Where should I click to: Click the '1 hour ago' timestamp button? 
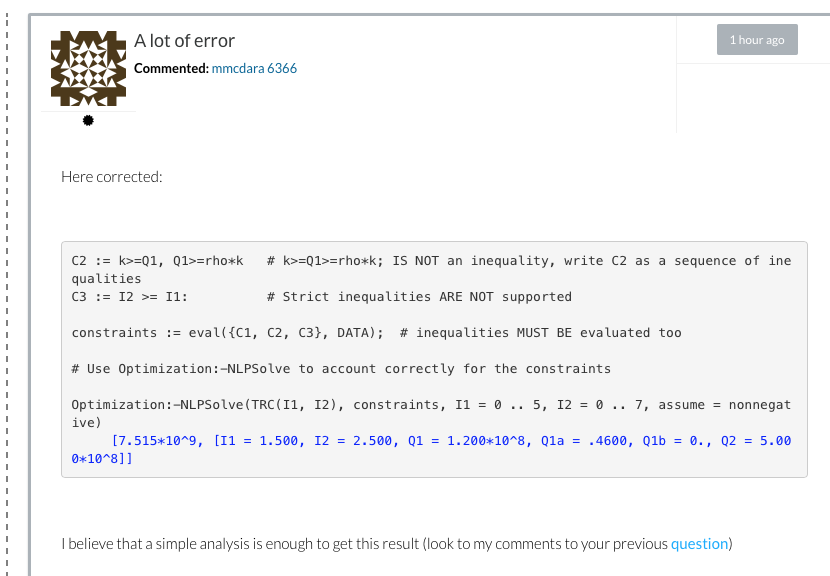point(757,40)
